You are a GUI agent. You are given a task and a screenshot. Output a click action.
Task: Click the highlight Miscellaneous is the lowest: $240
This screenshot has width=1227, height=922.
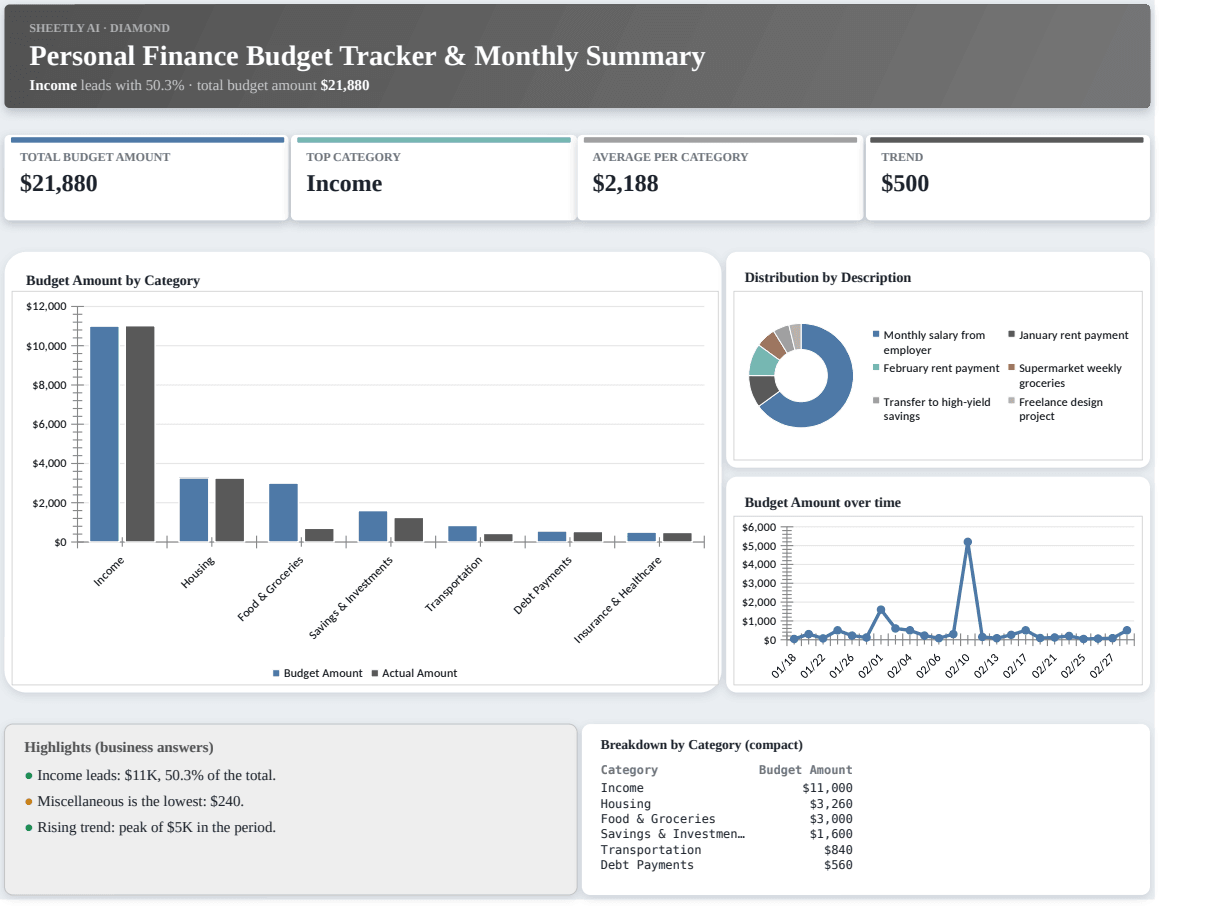pyautogui.click(x=141, y=801)
